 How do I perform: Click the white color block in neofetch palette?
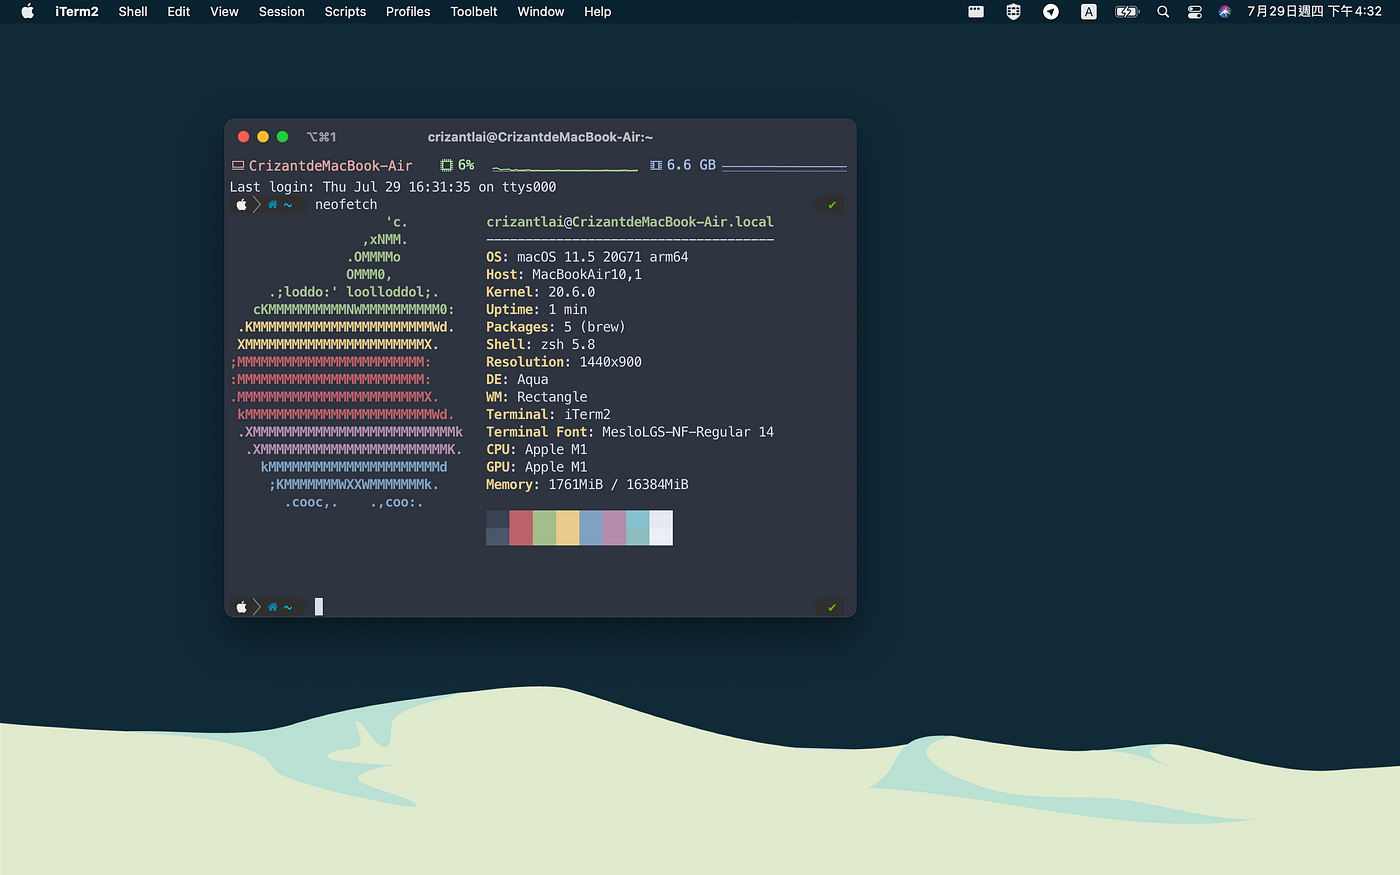pyautogui.click(x=661, y=528)
